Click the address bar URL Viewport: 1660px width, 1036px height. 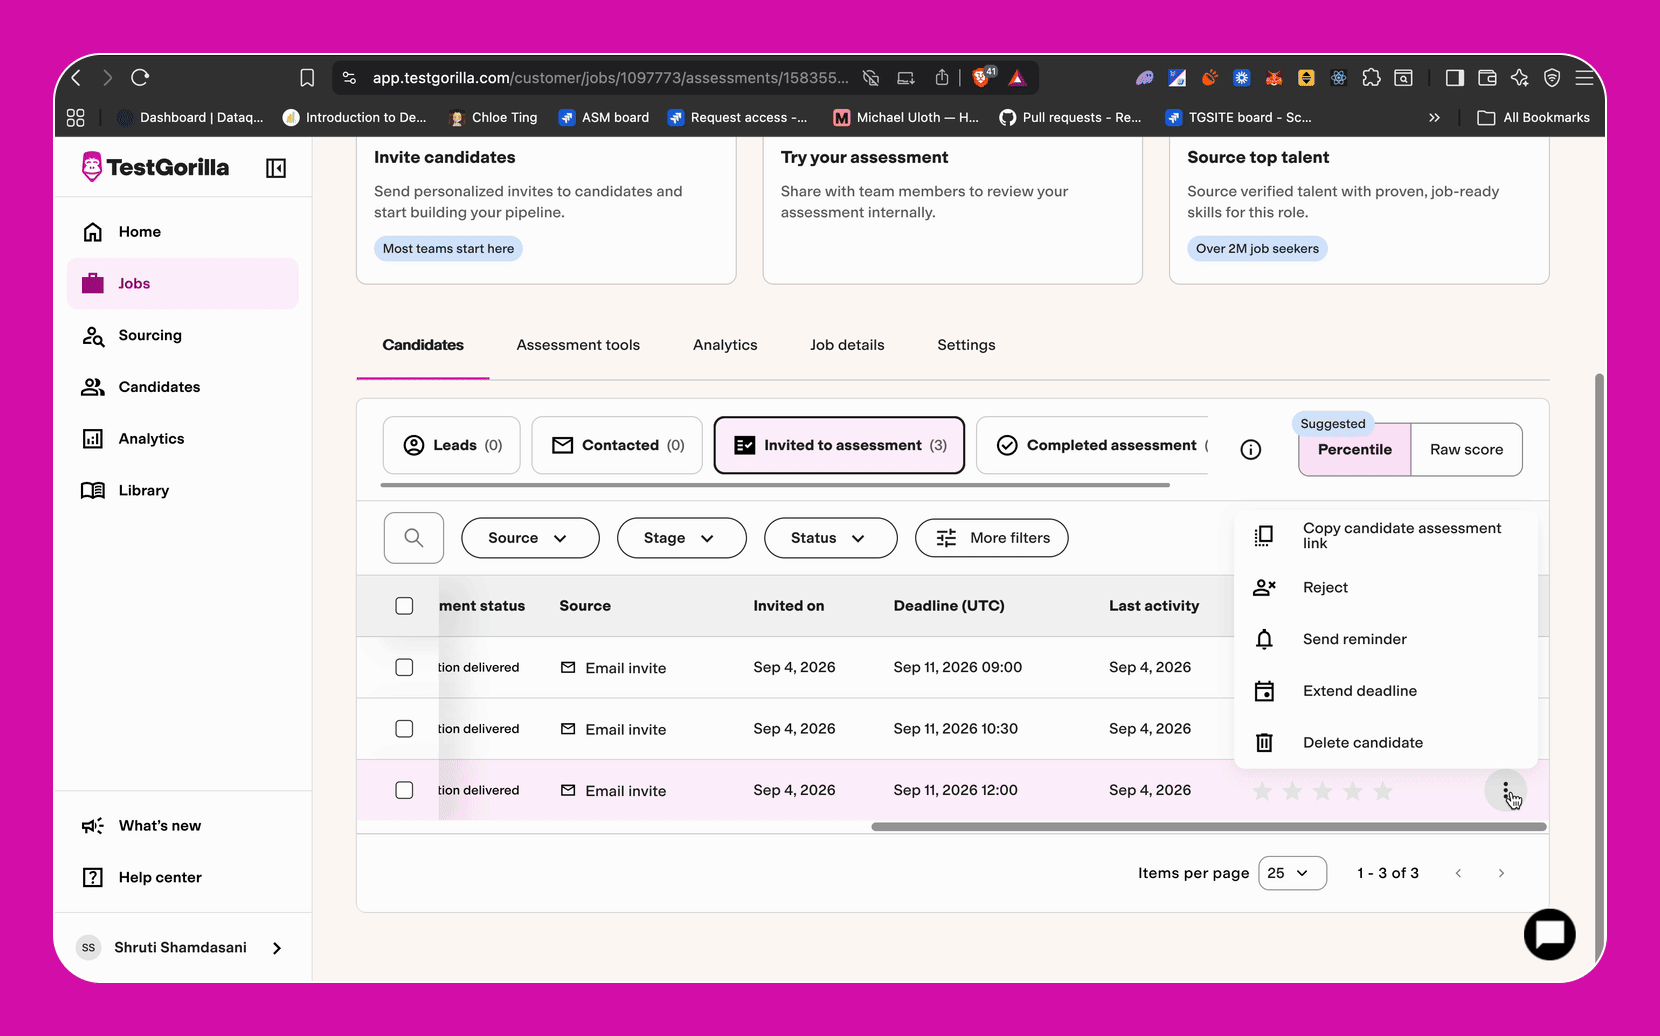point(610,78)
